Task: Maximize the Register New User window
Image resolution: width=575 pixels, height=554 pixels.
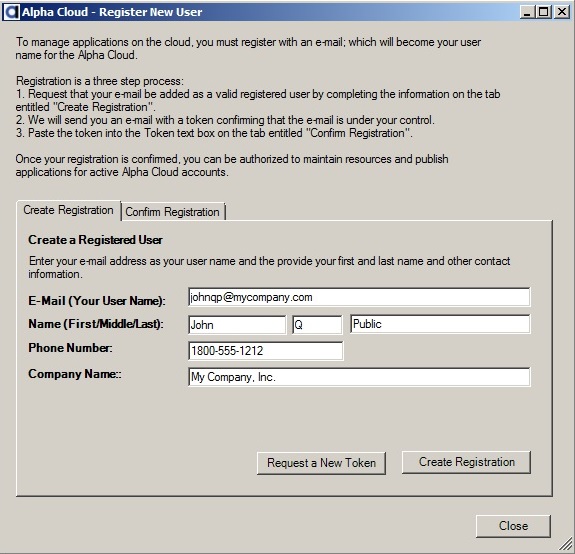Action: tap(543, 12)
